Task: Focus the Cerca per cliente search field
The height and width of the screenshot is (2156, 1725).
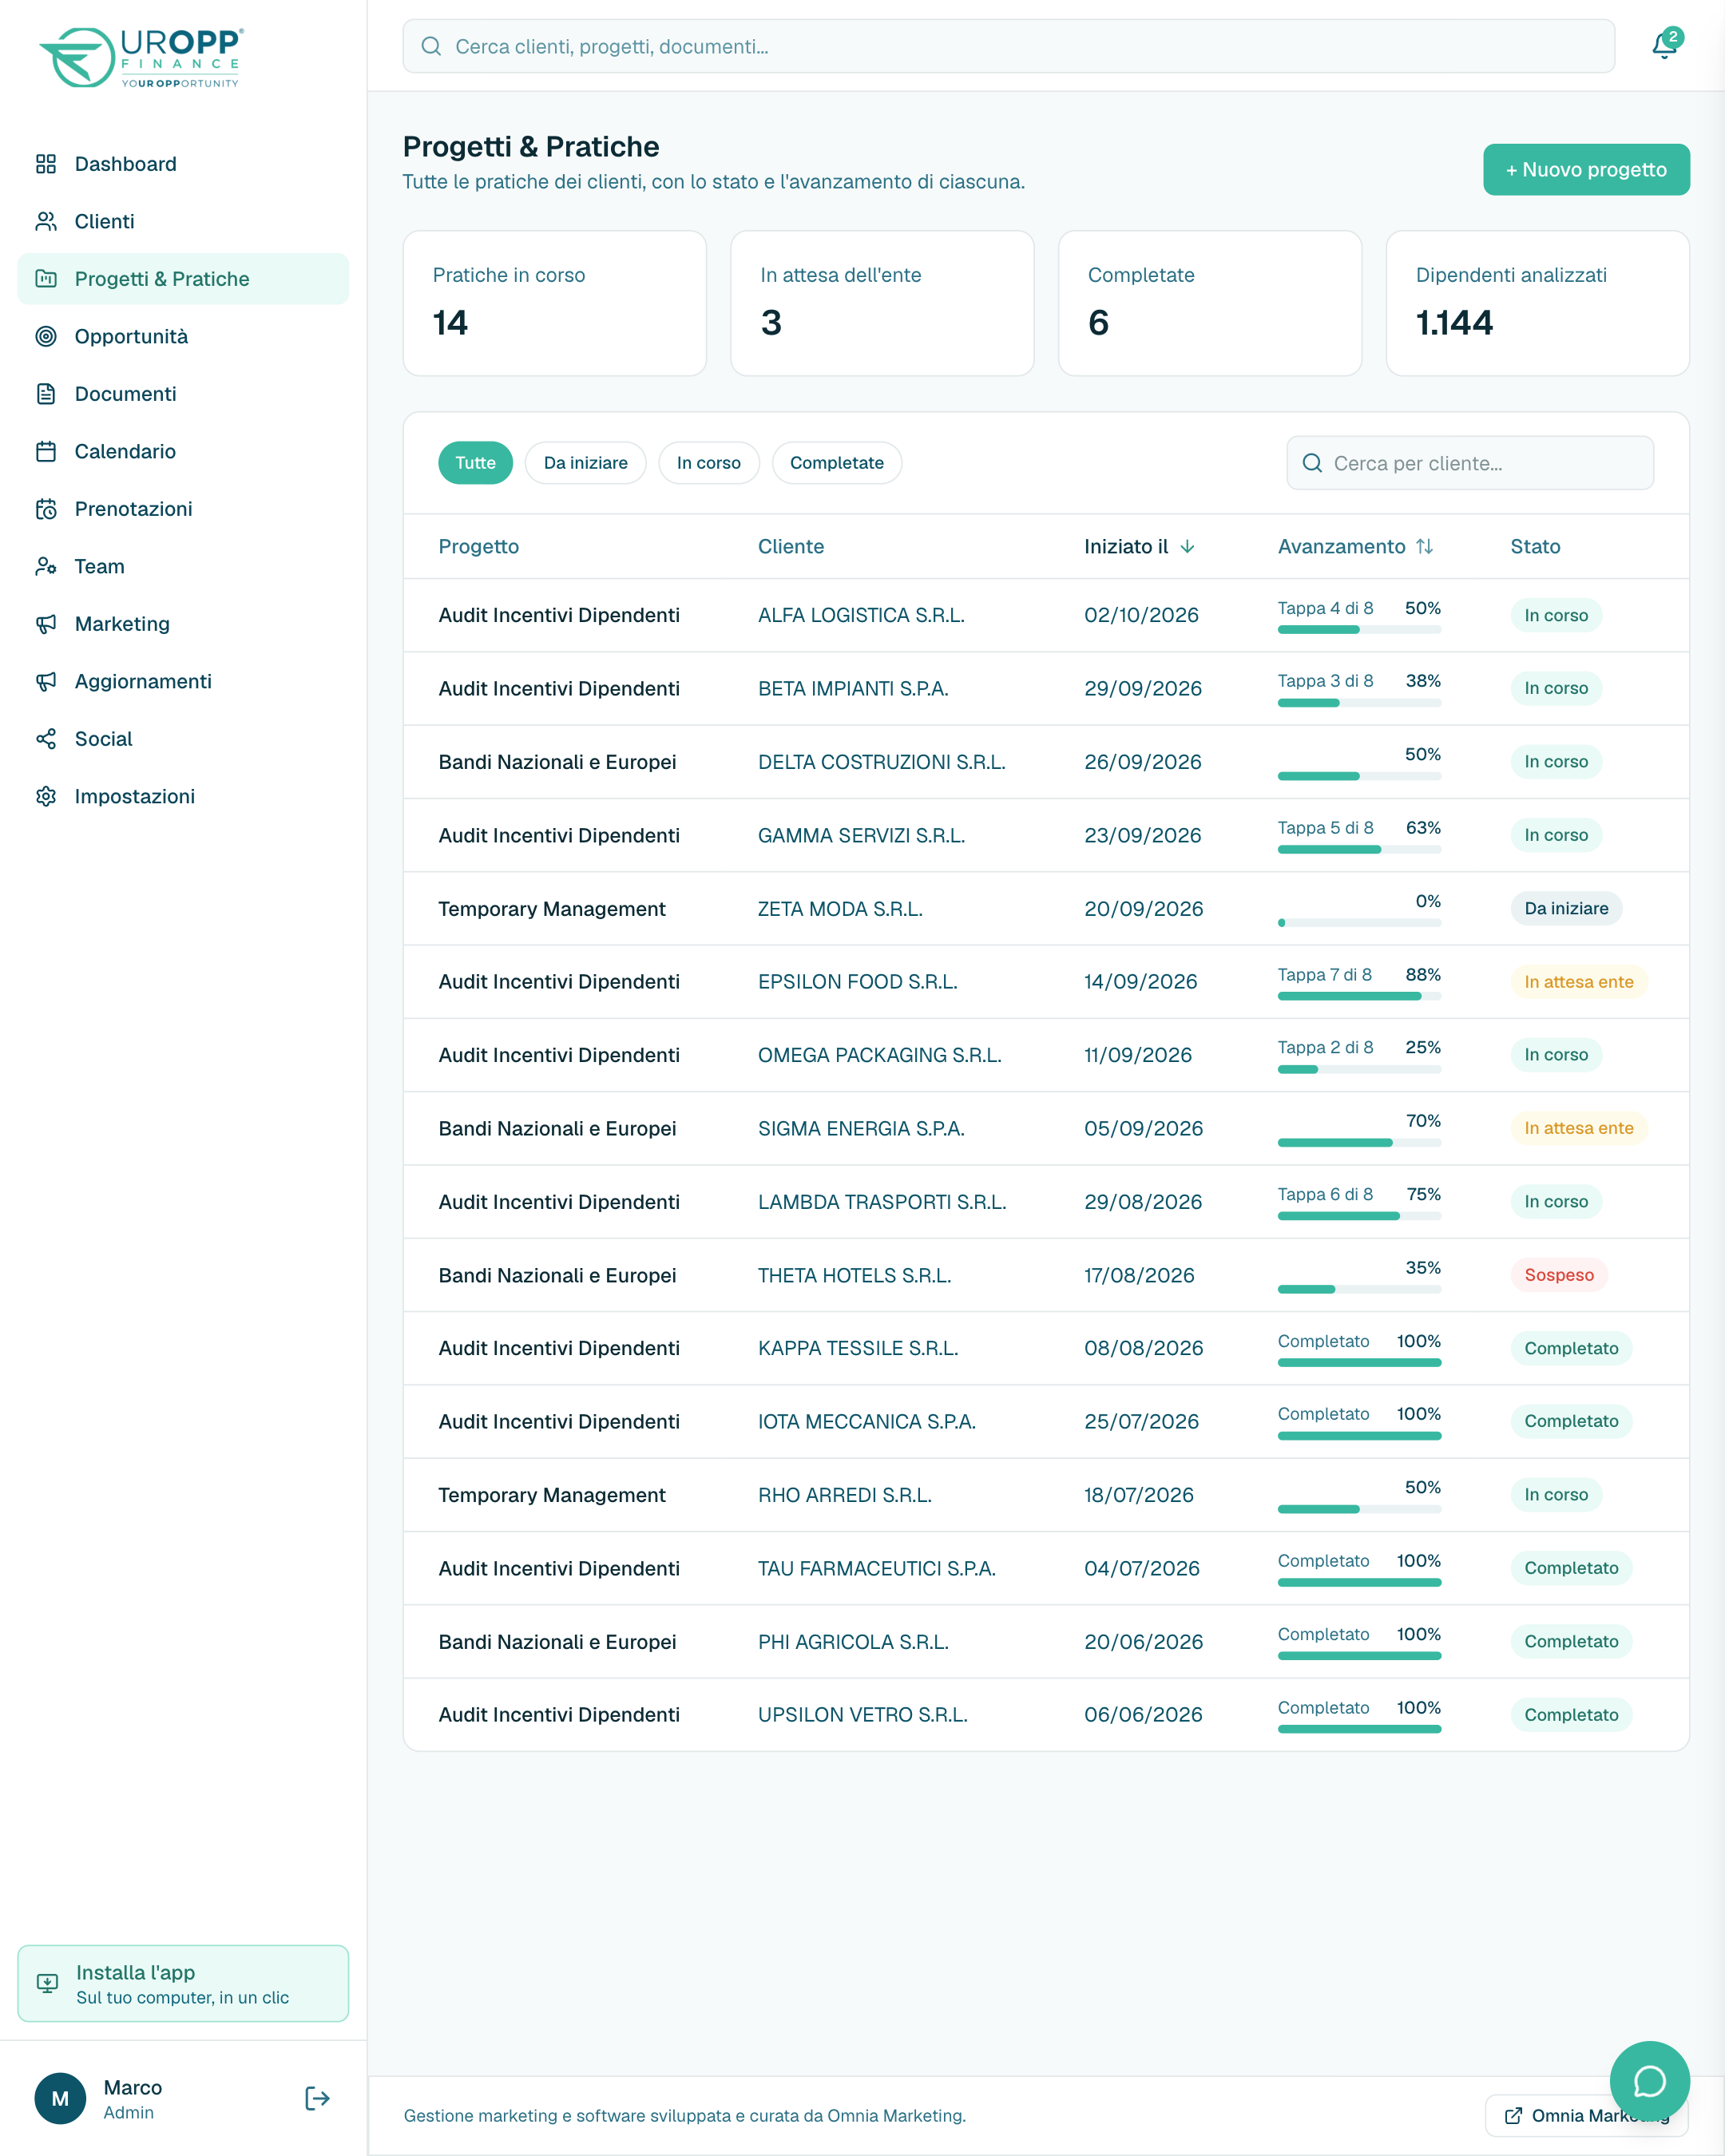Action: tap(1469, 463)
